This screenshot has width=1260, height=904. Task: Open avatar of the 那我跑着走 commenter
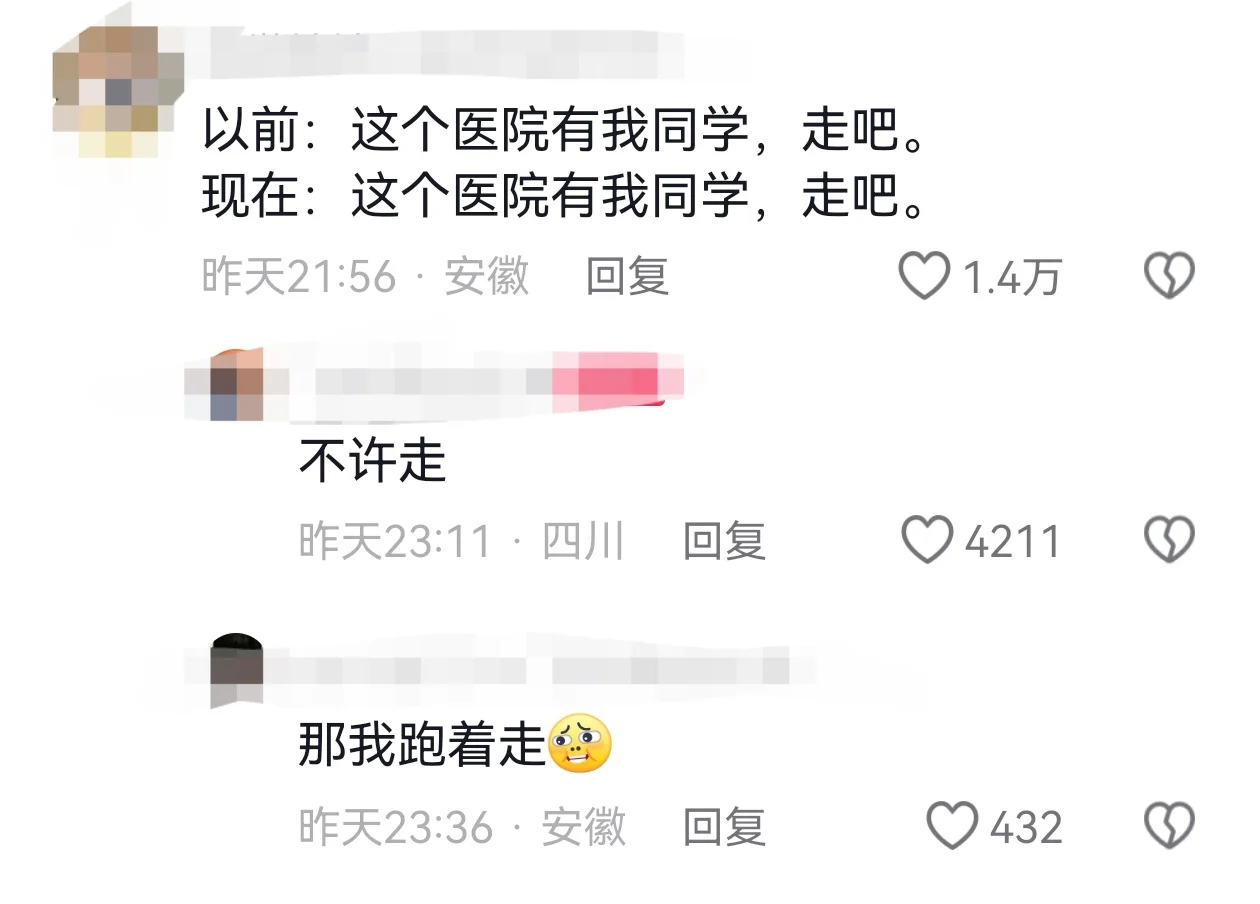pos(237,670)
